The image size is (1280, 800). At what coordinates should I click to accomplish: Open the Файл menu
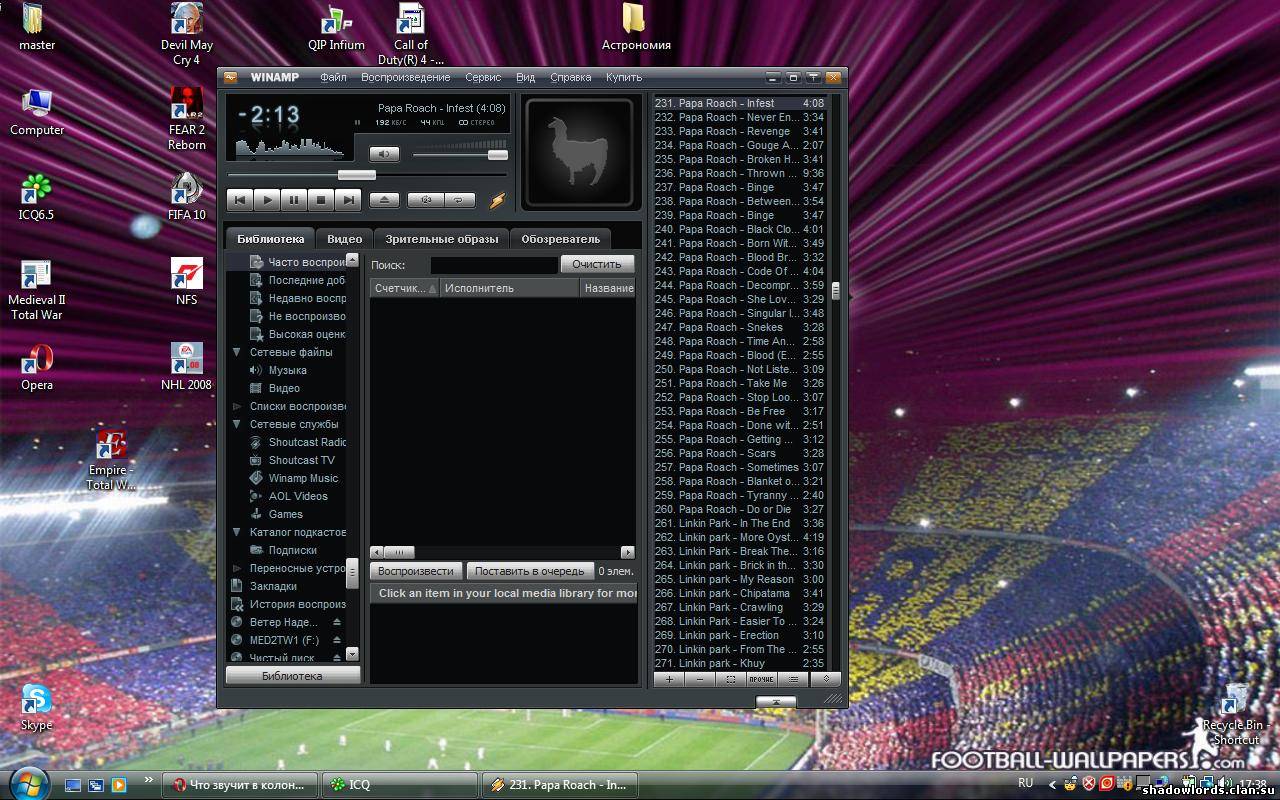coord(333,77)
